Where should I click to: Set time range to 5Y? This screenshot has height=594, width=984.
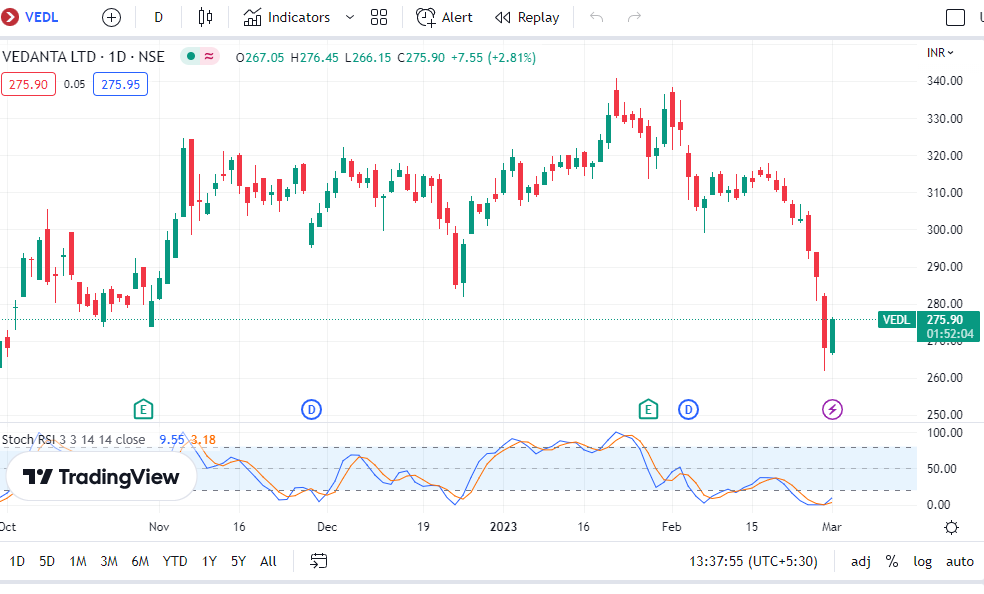tap(238, 561)
